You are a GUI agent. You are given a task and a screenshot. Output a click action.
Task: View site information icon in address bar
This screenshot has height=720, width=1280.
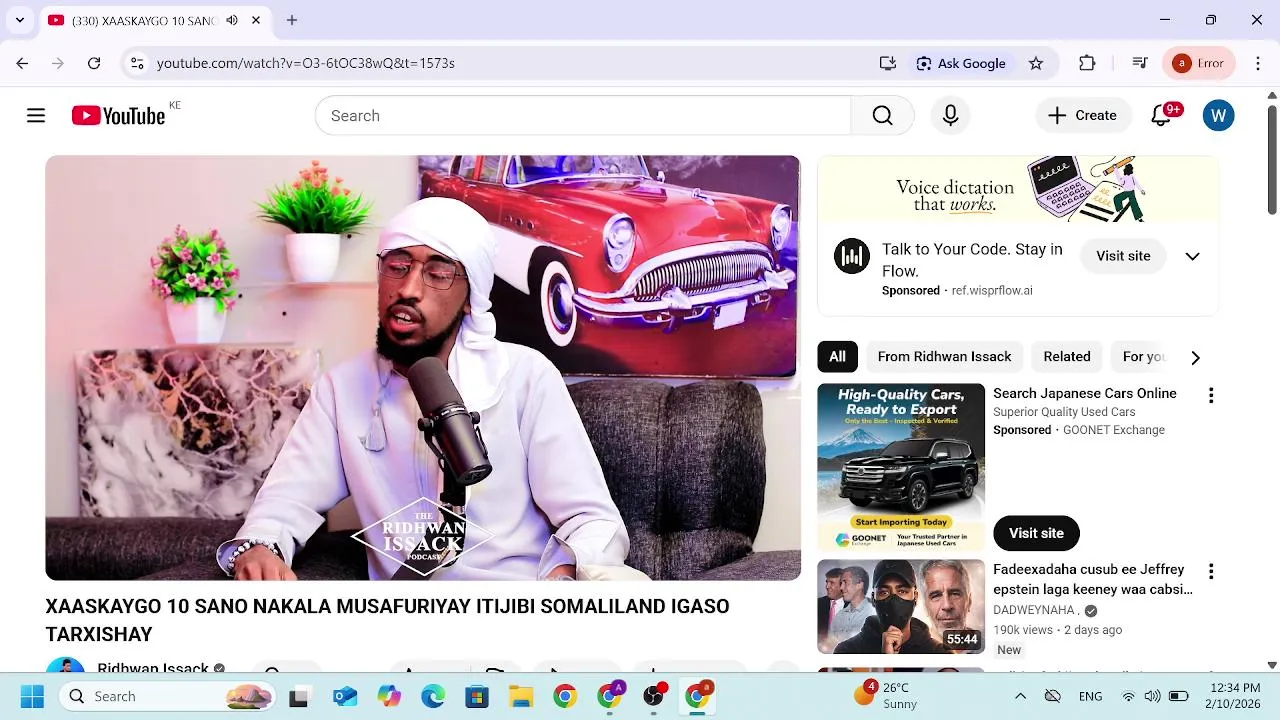[137, 63]
